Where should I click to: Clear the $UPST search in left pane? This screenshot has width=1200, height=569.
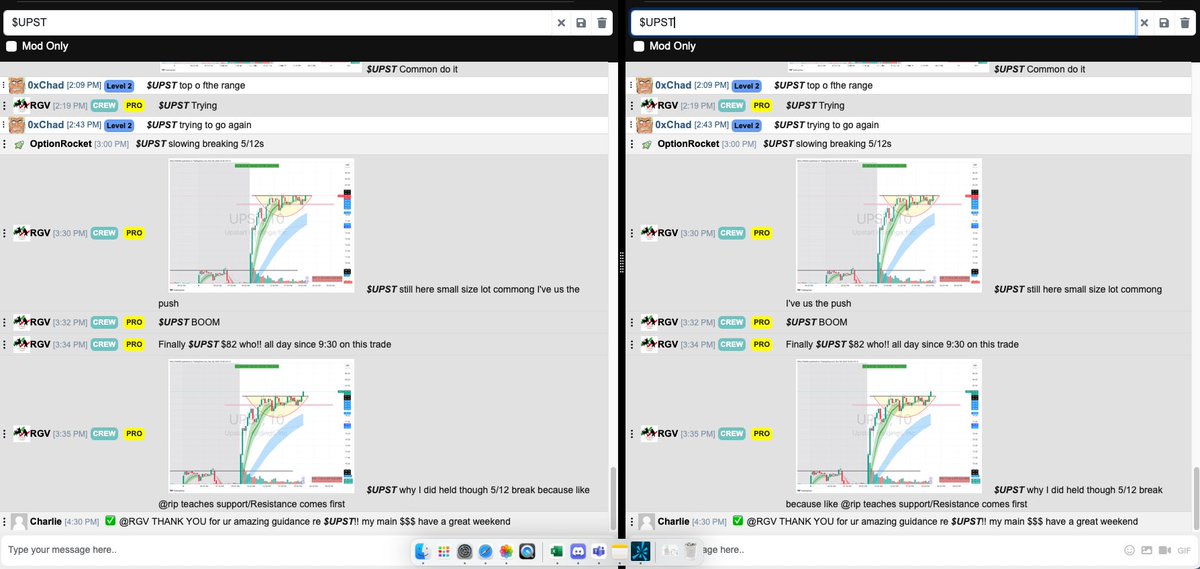pos(561,22)
